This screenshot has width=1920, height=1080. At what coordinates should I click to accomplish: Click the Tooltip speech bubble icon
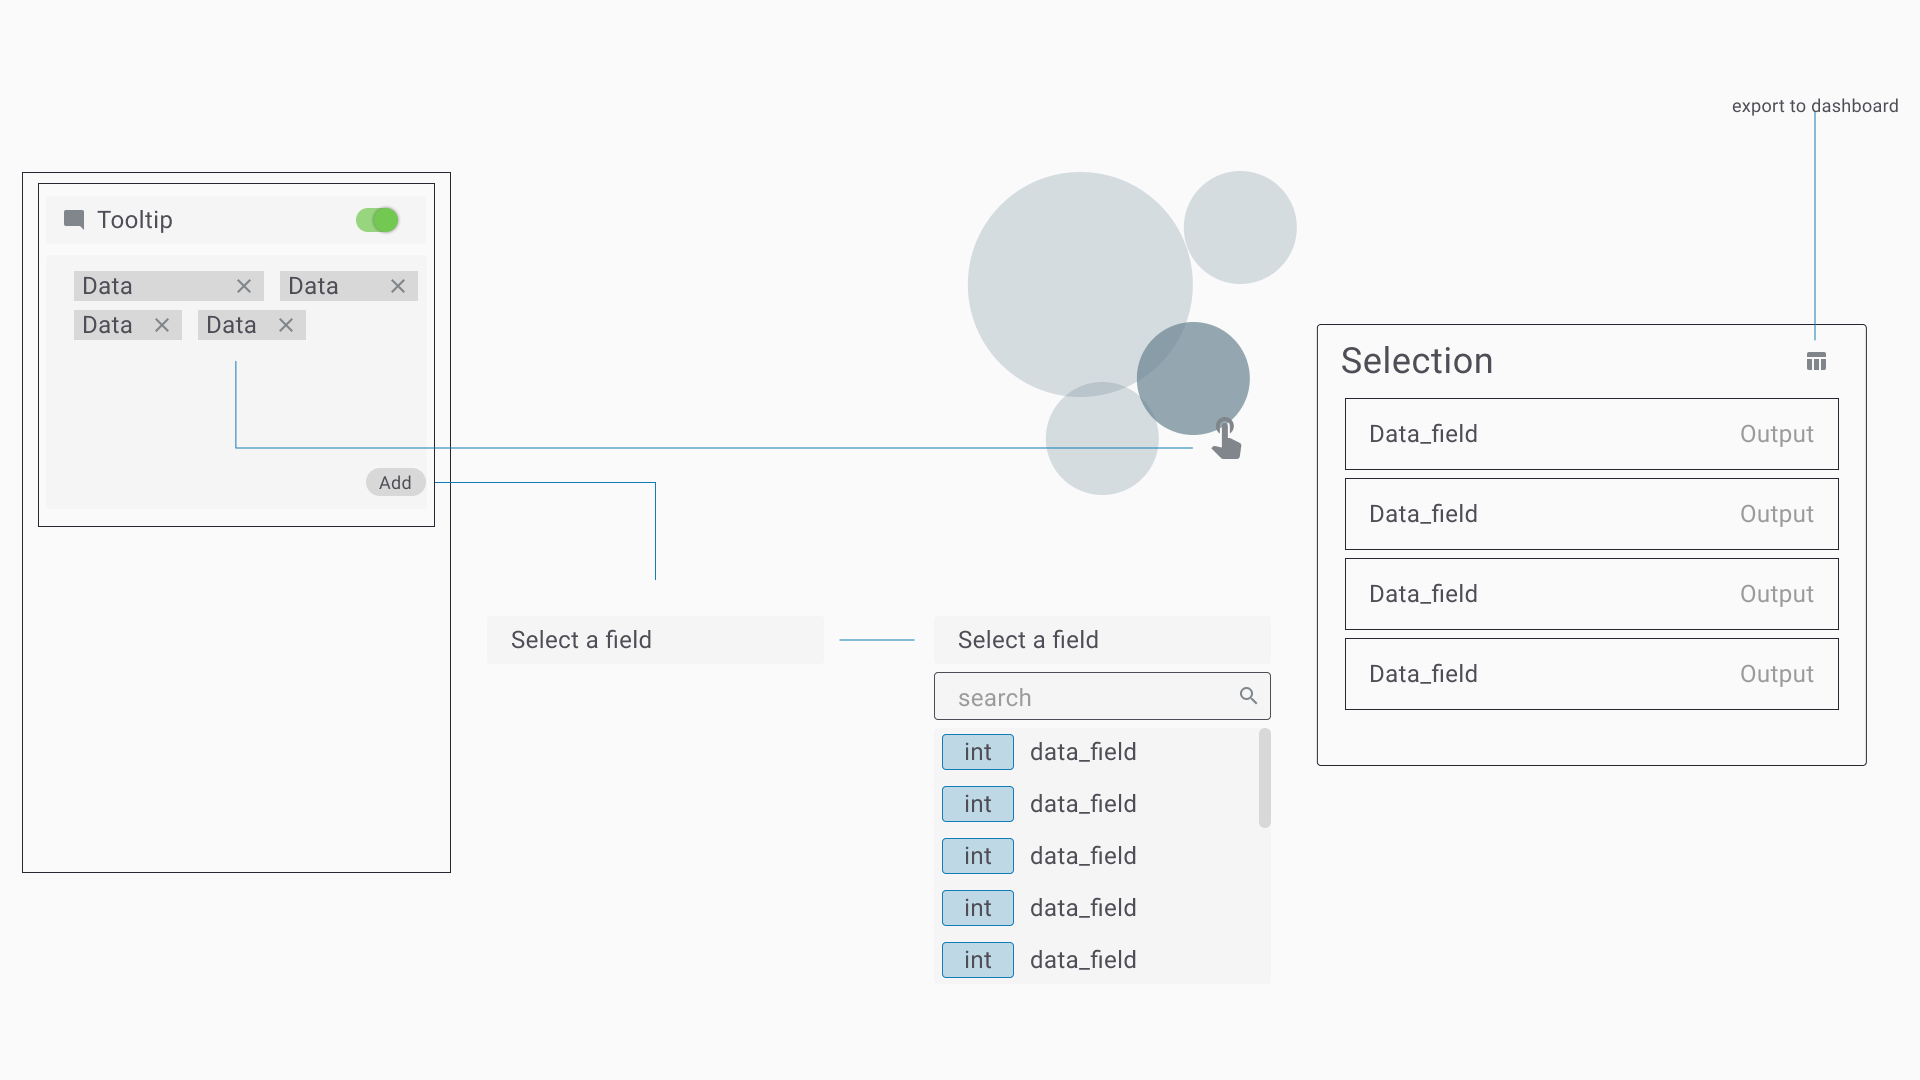(x=74, y=220)
